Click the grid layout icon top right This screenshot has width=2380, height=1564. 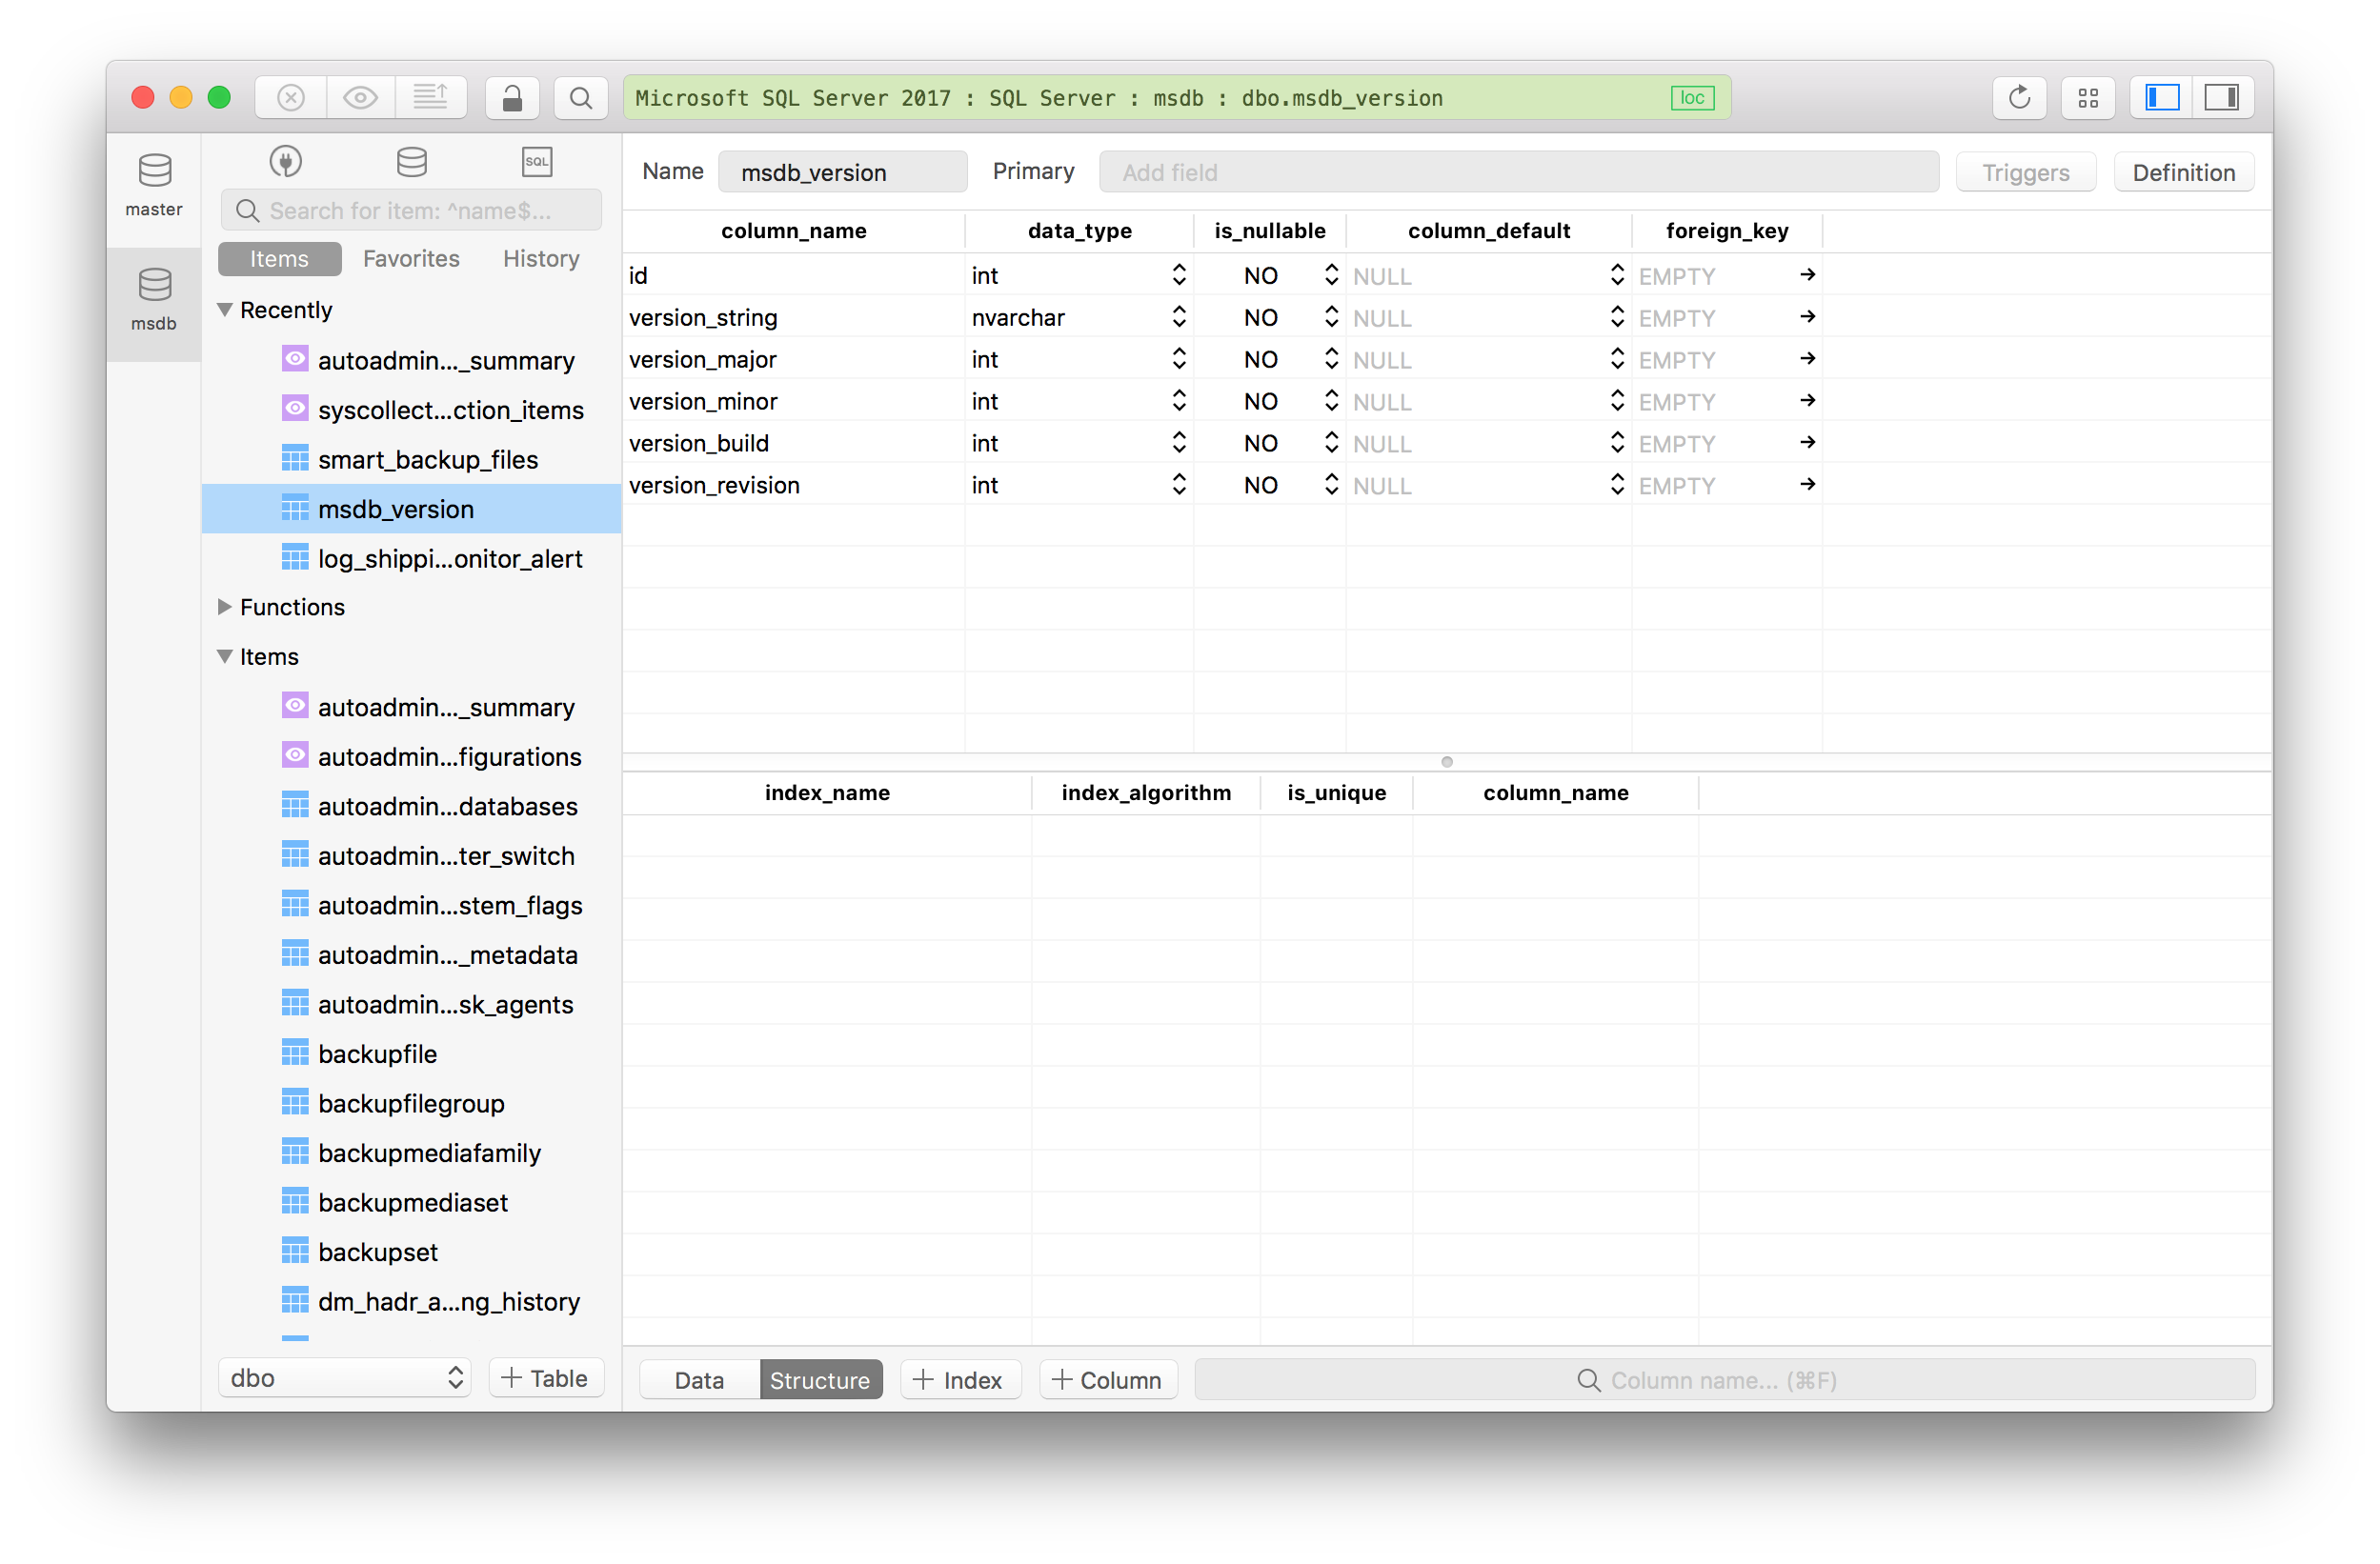pyautogui.click(x=2088, y=98)
